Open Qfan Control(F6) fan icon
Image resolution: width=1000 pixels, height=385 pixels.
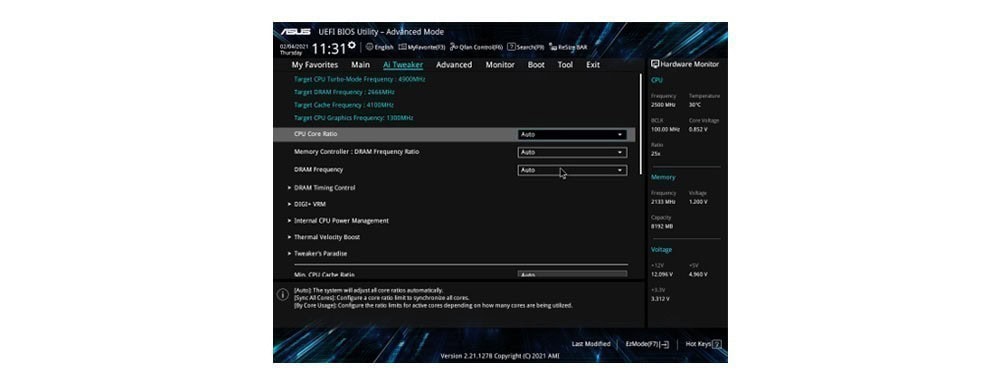pyautogui.click(x=453, y=47)
